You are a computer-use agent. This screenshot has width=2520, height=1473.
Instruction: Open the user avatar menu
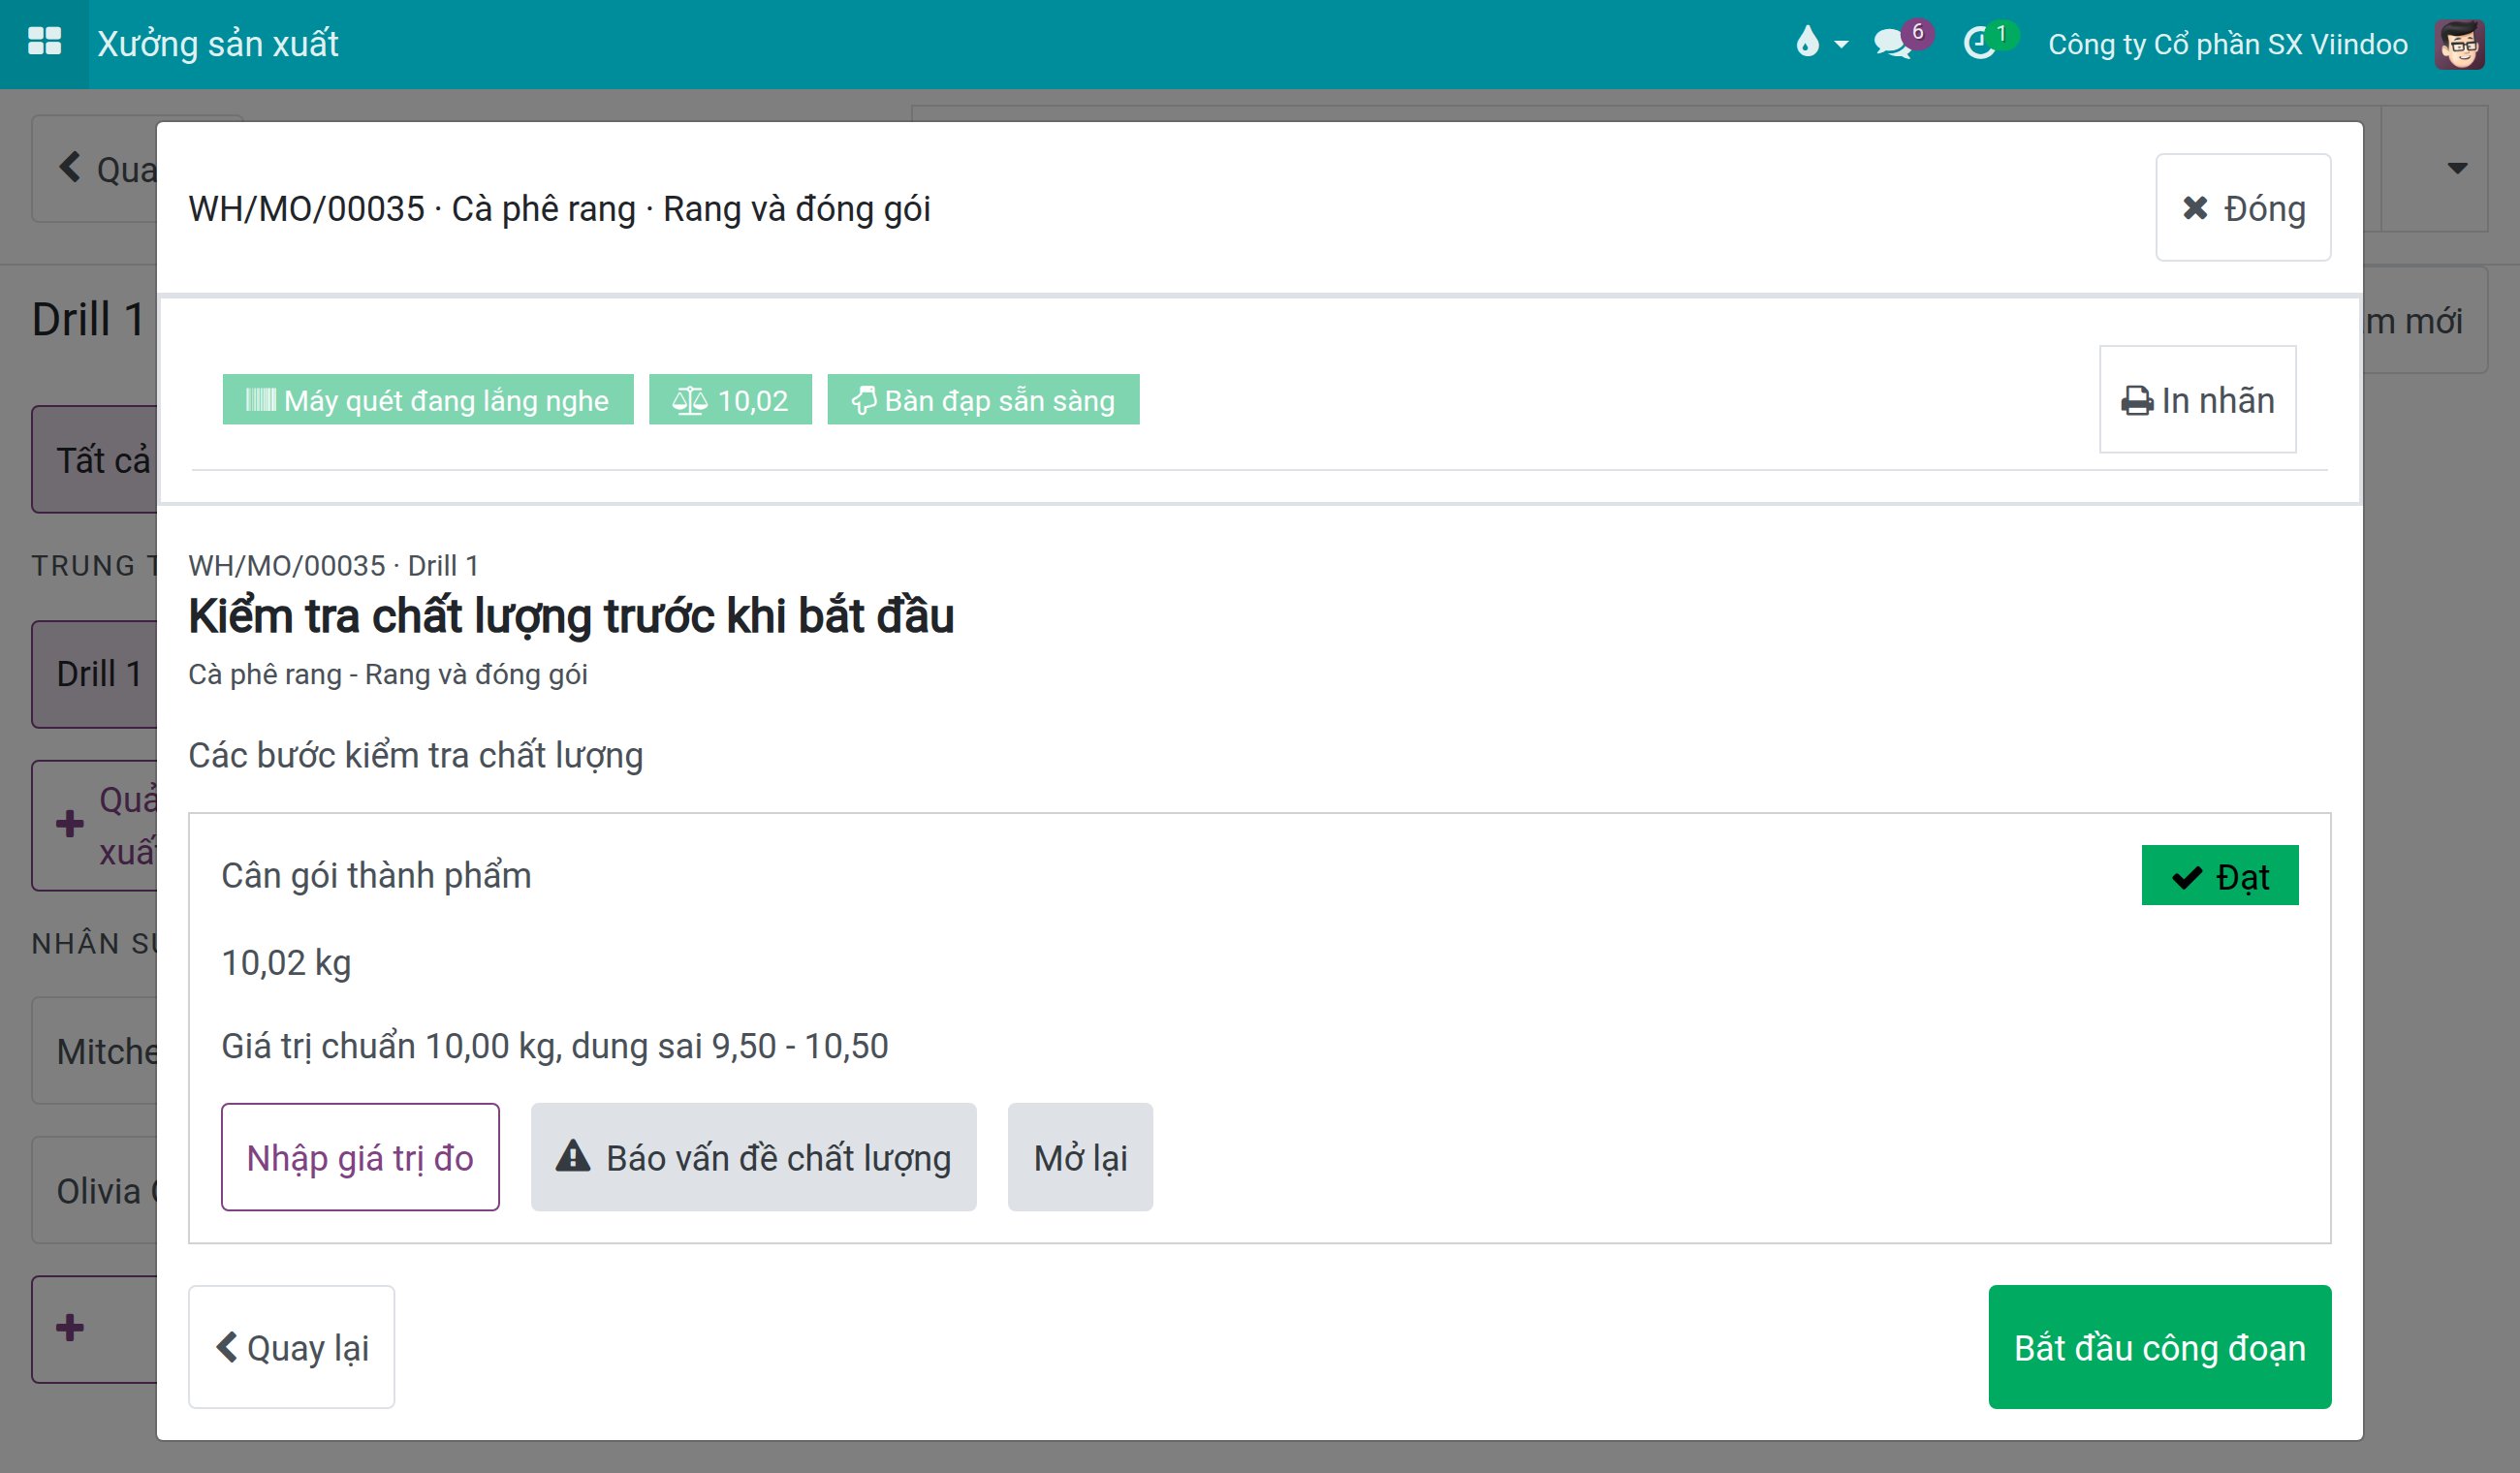point(2460,44)
